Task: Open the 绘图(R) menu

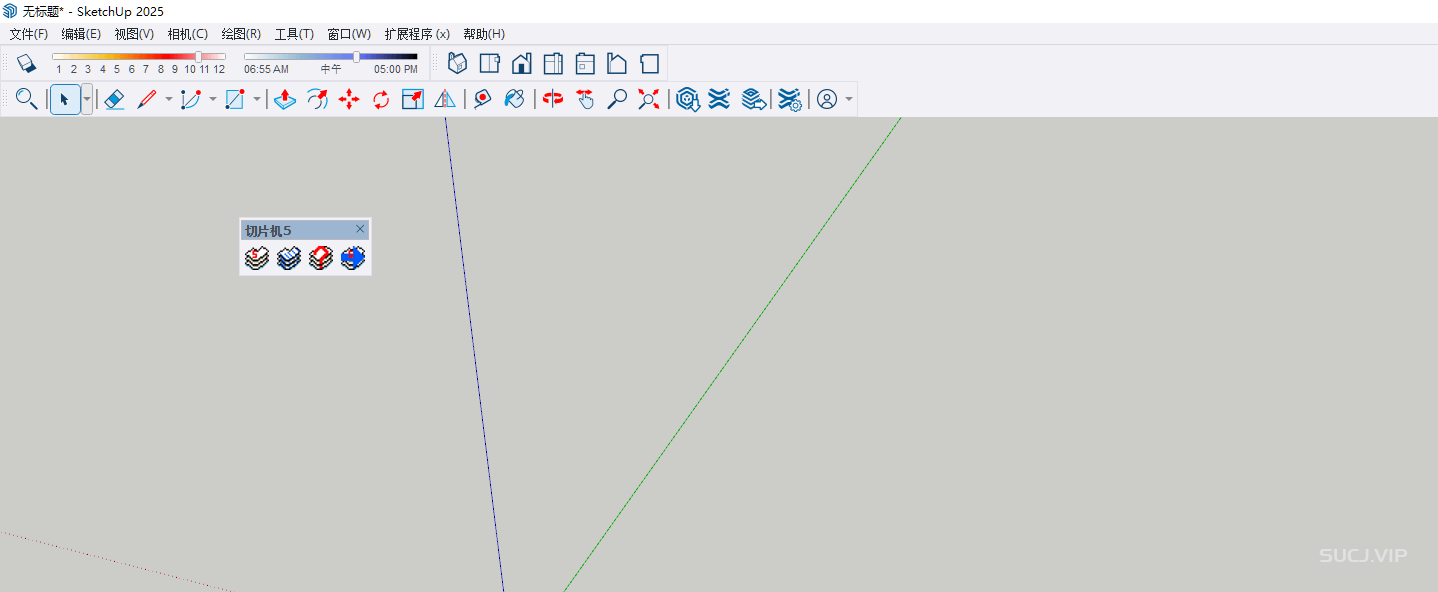Action: coord(241,34)
